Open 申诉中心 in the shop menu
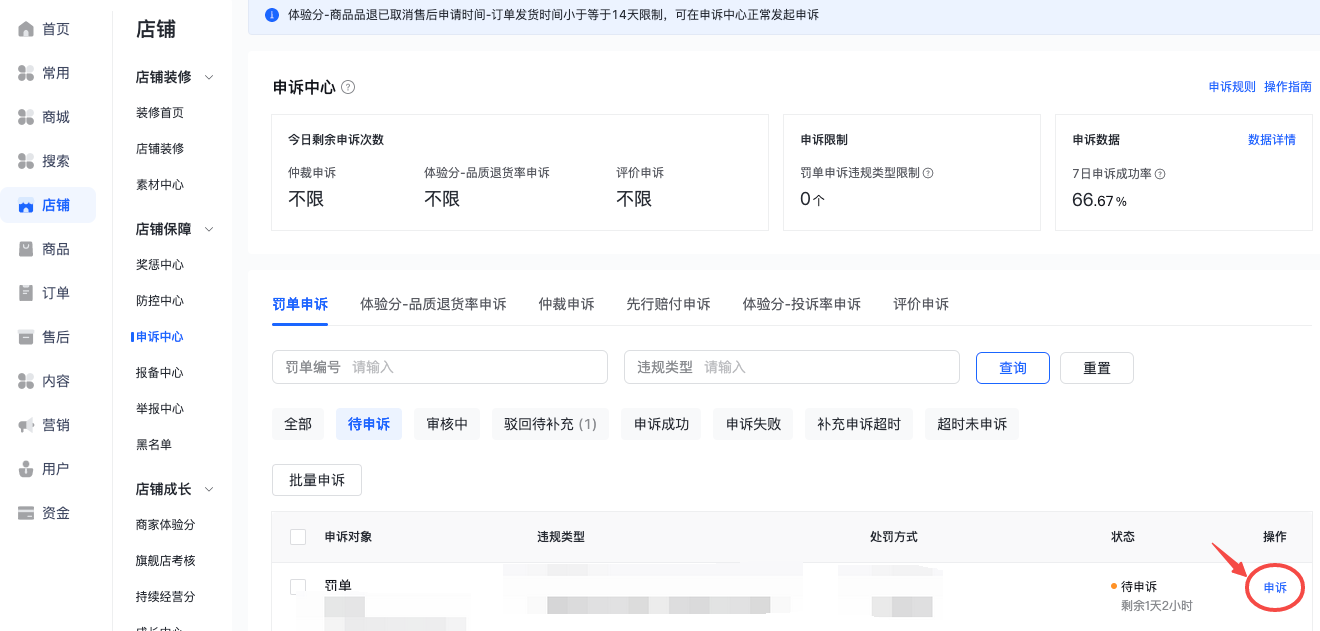 pyautogui.click(x=160, y=337)
